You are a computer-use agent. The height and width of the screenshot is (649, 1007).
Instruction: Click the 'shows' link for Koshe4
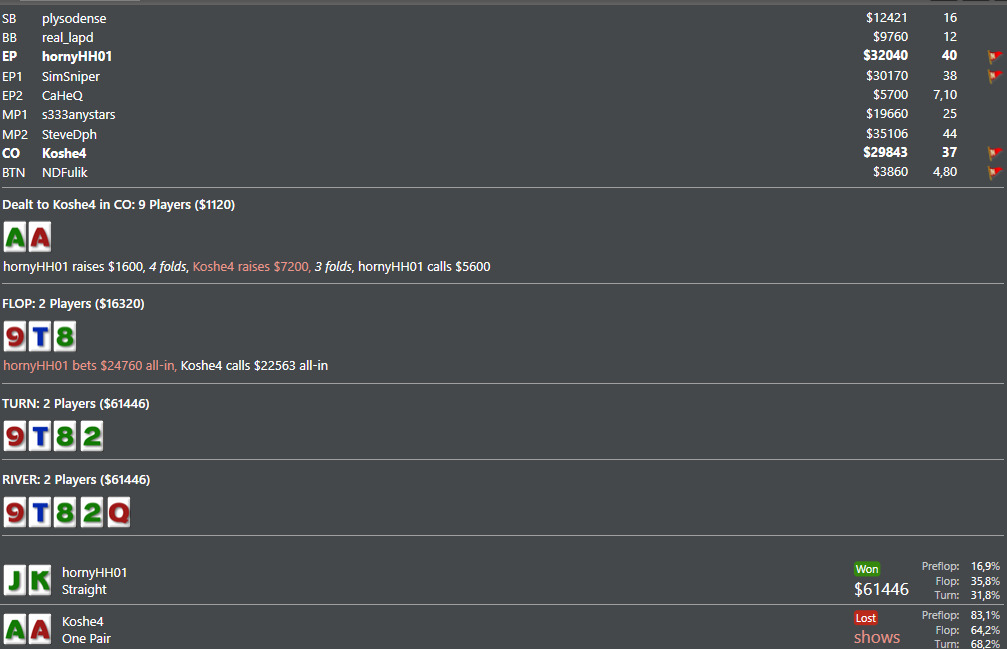[x=877, y=637]
